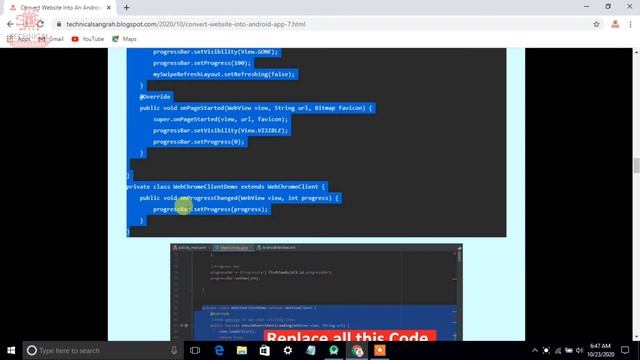
Task: Click the '@Override' code line
Action: click(x=155, y=97)
